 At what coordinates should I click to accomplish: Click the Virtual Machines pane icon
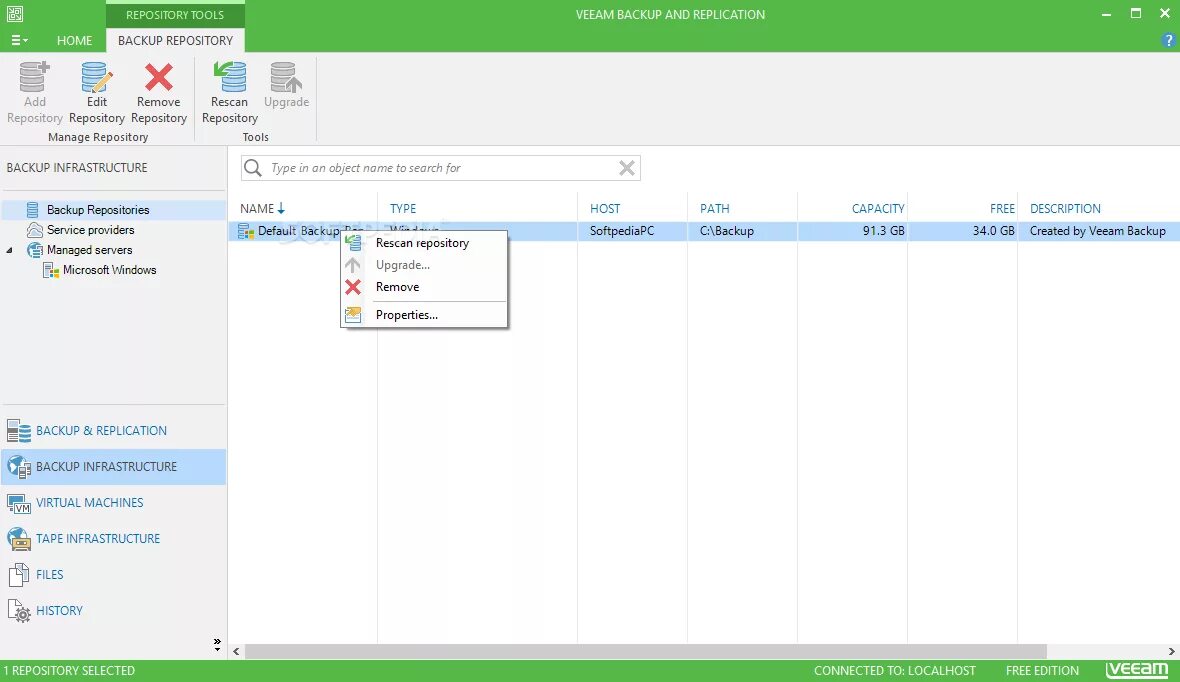(x=19, y=503)
